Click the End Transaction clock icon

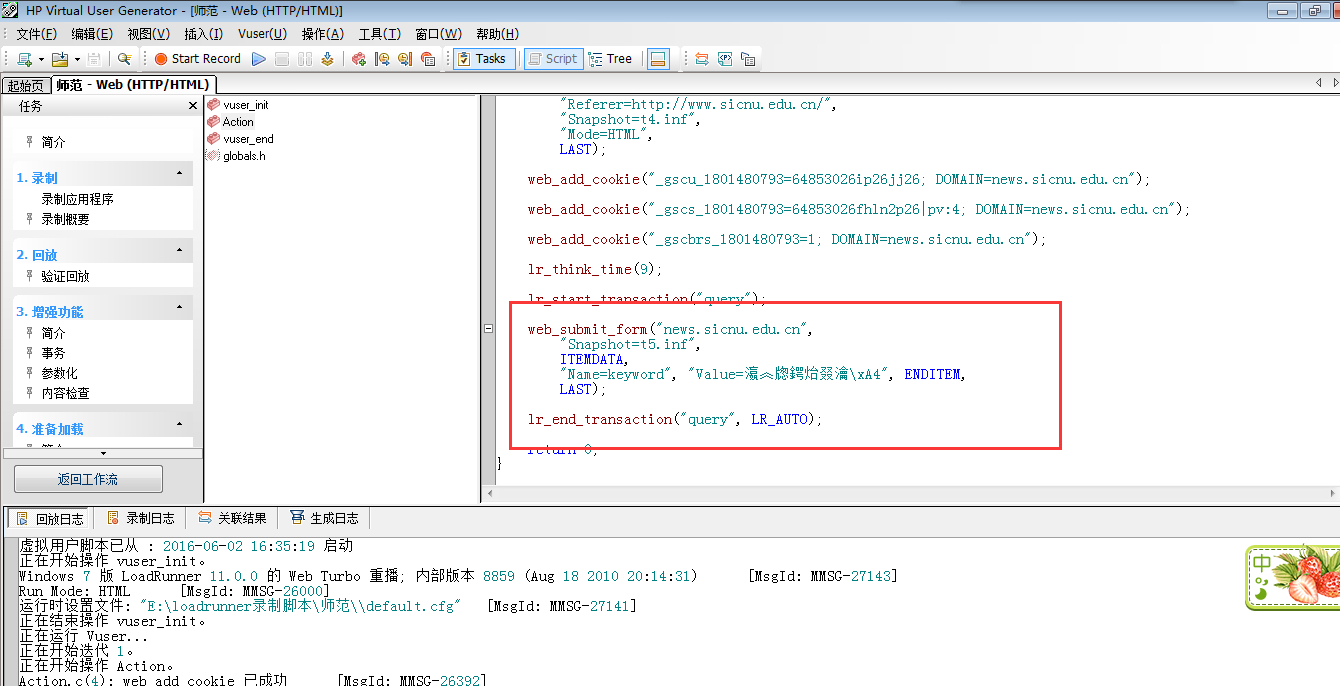405,59
